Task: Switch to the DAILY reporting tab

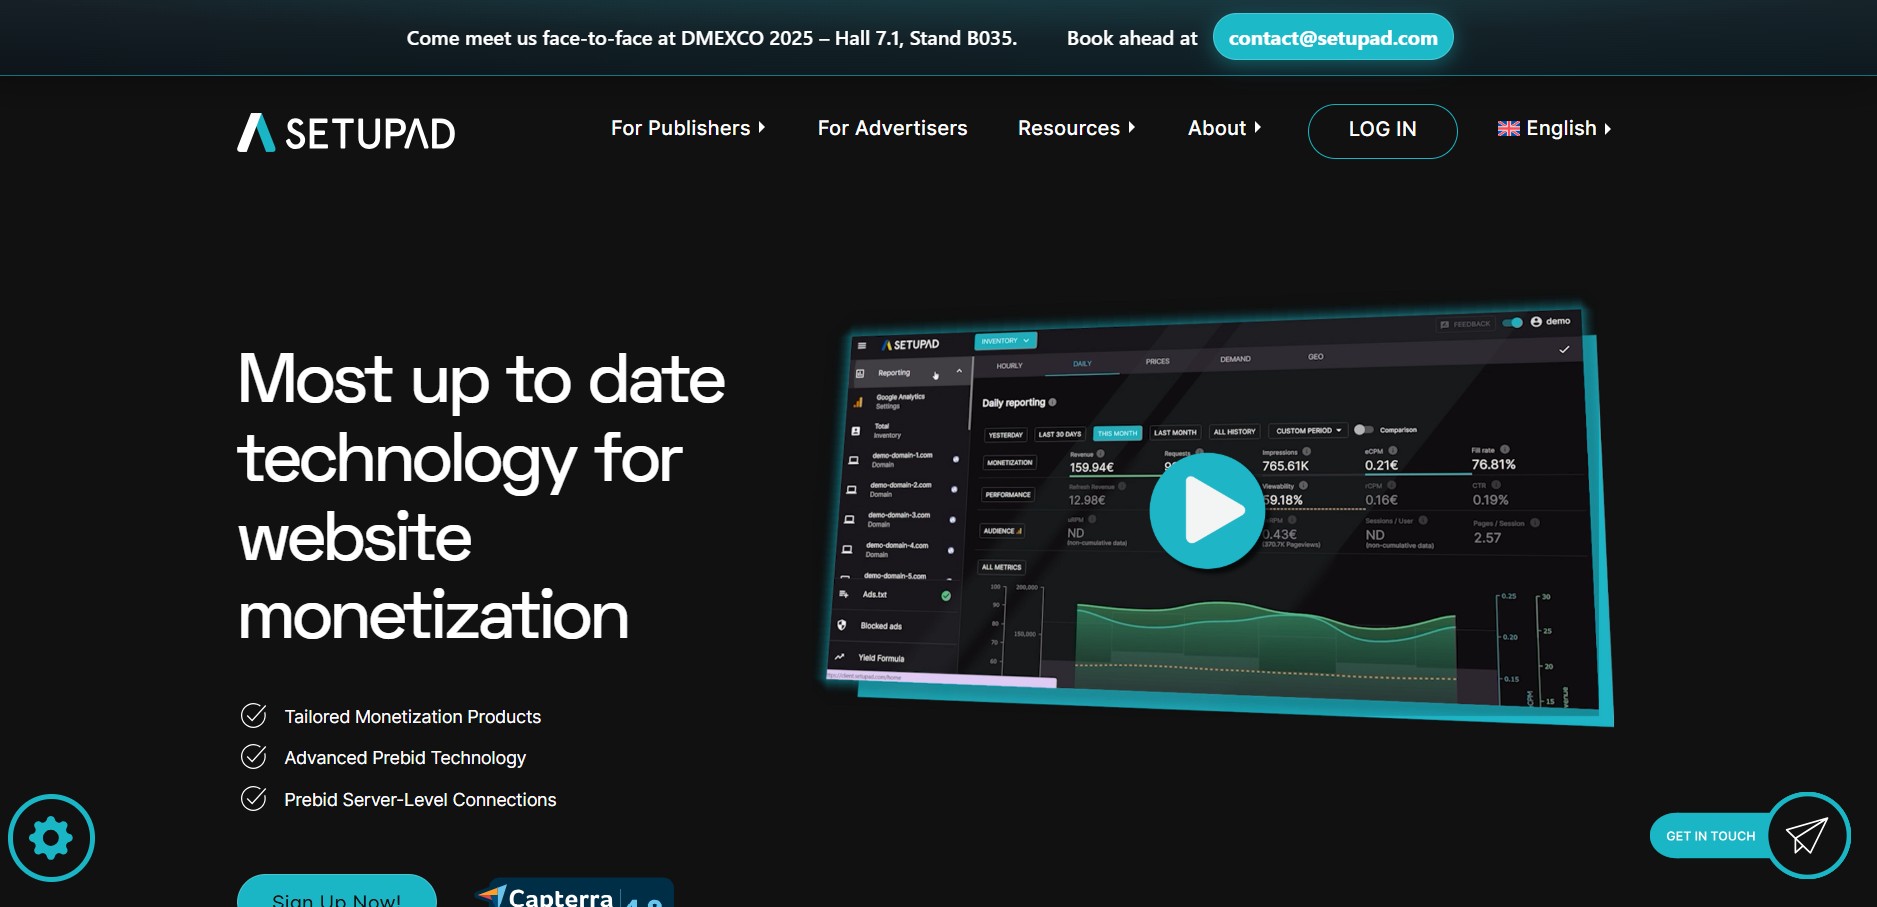Action: coord(1081,365)
